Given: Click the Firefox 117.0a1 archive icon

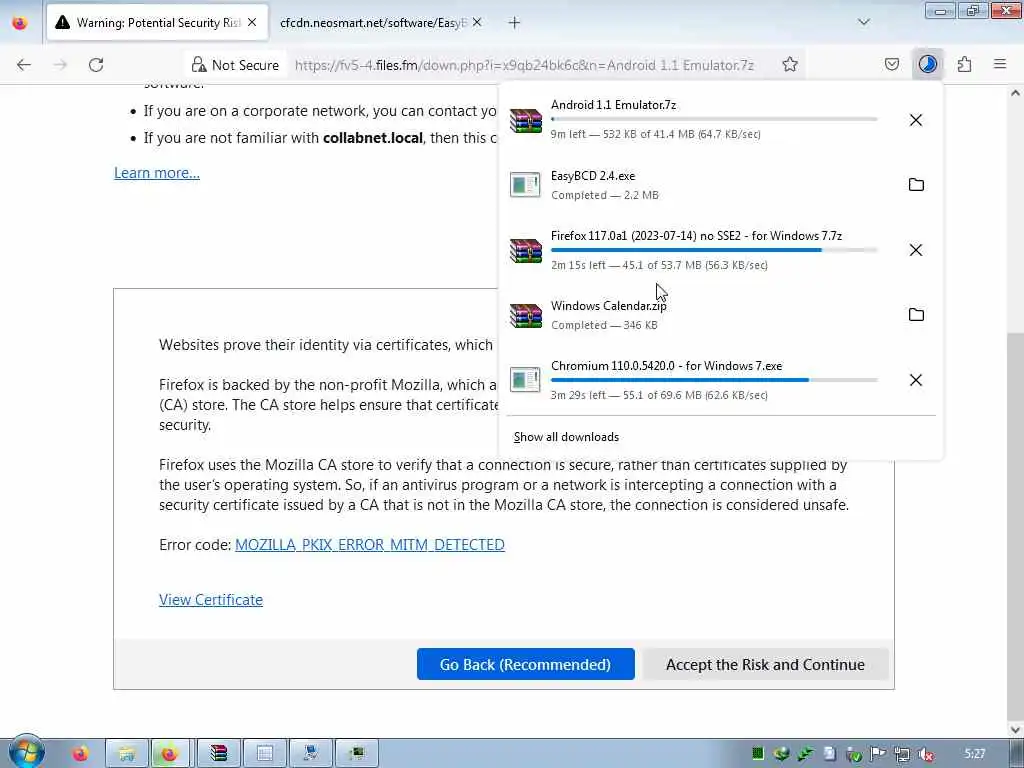Looking at the screenshot, I should (x=526, y=250).
